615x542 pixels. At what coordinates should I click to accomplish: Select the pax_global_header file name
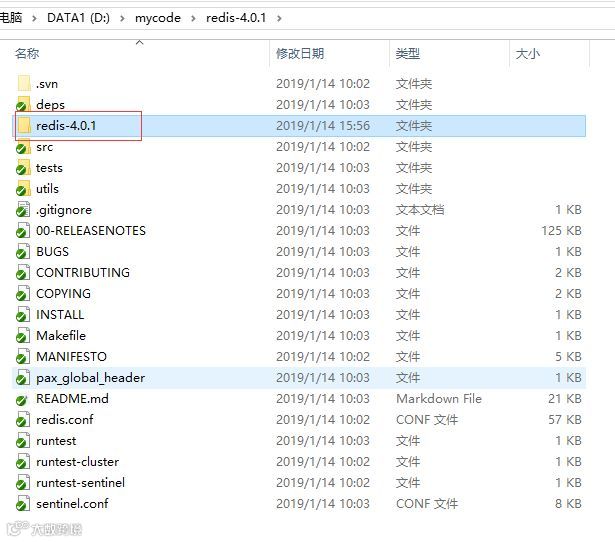click(91, 378)
